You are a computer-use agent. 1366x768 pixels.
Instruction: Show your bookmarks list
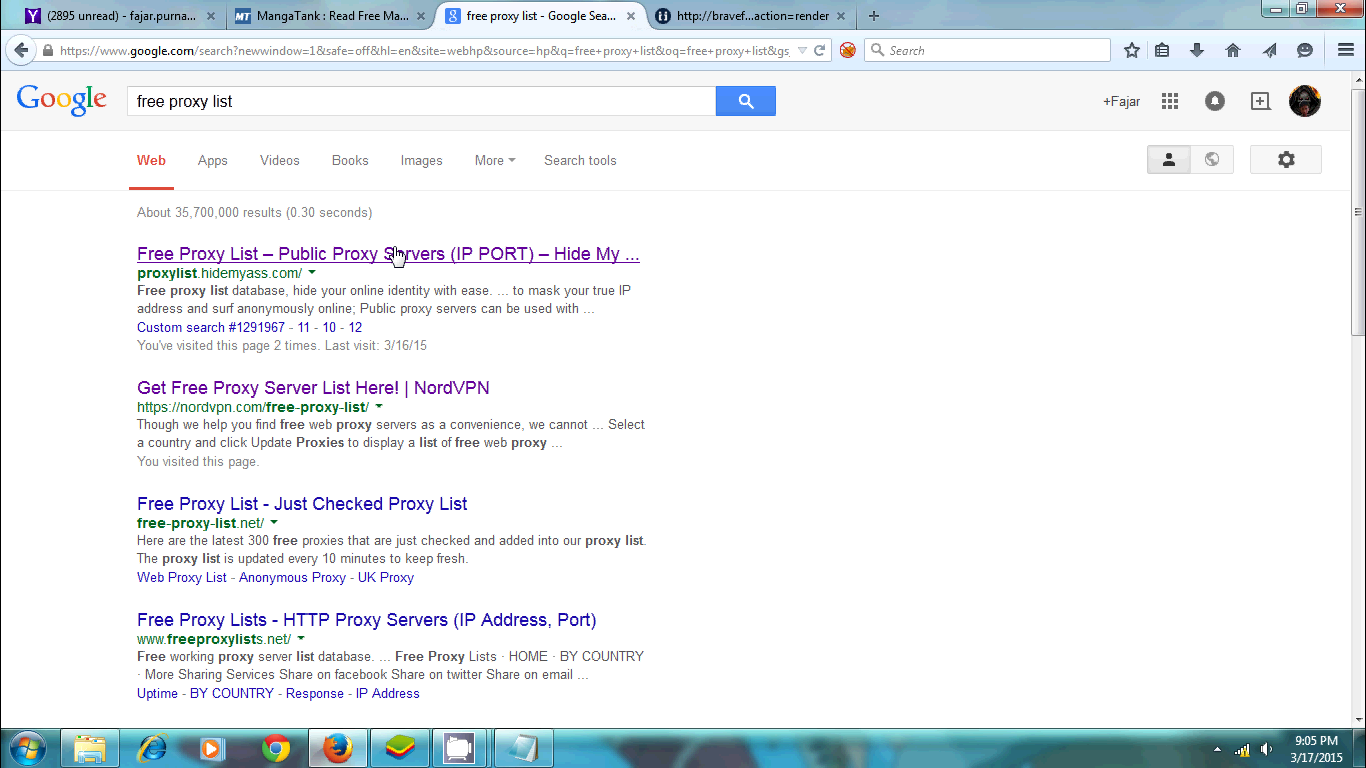pyautogui.click(x=1162, y=50)
